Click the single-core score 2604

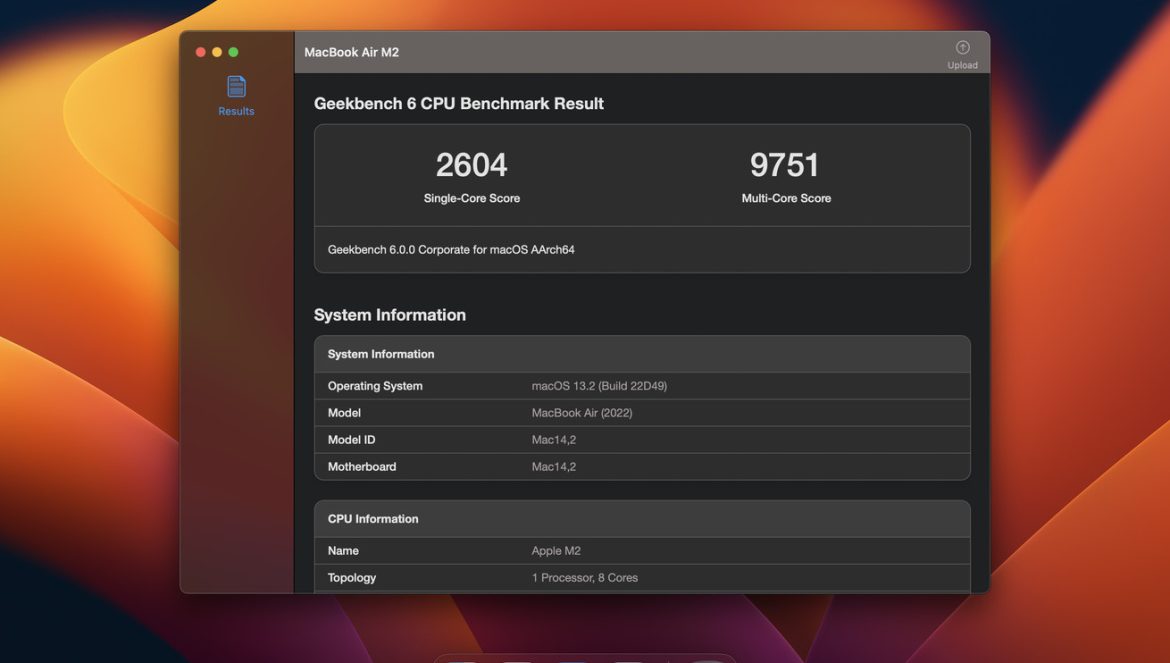472,165
